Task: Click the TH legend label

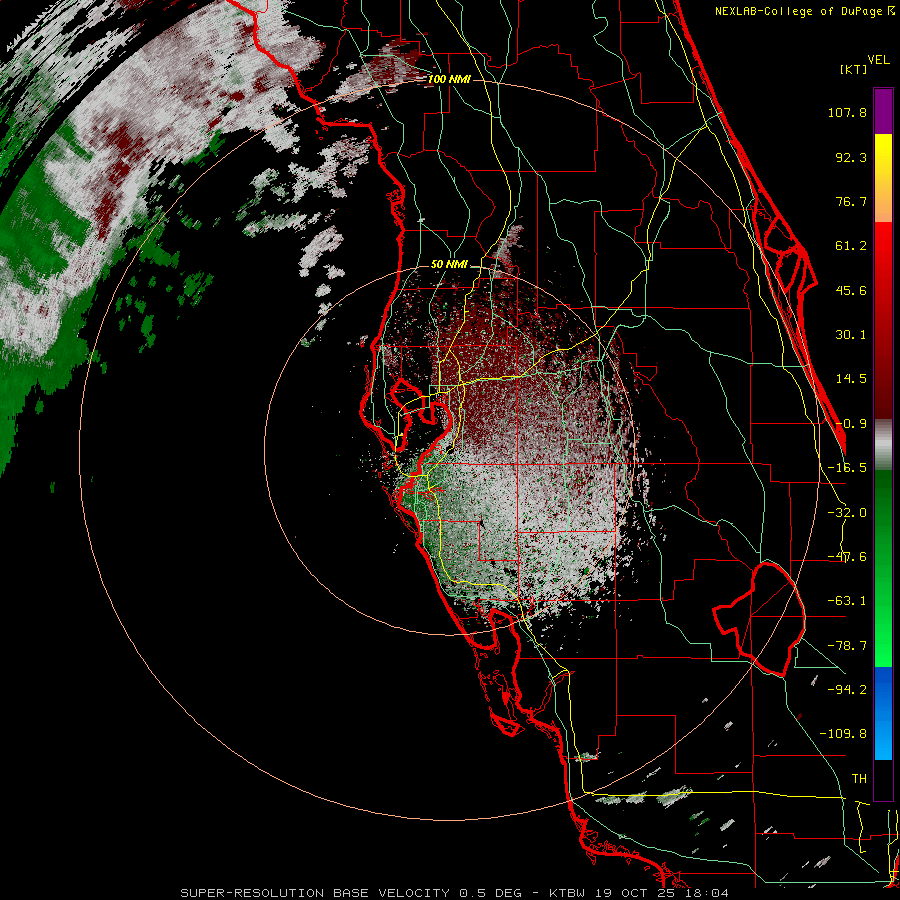Action: [859, 779]
